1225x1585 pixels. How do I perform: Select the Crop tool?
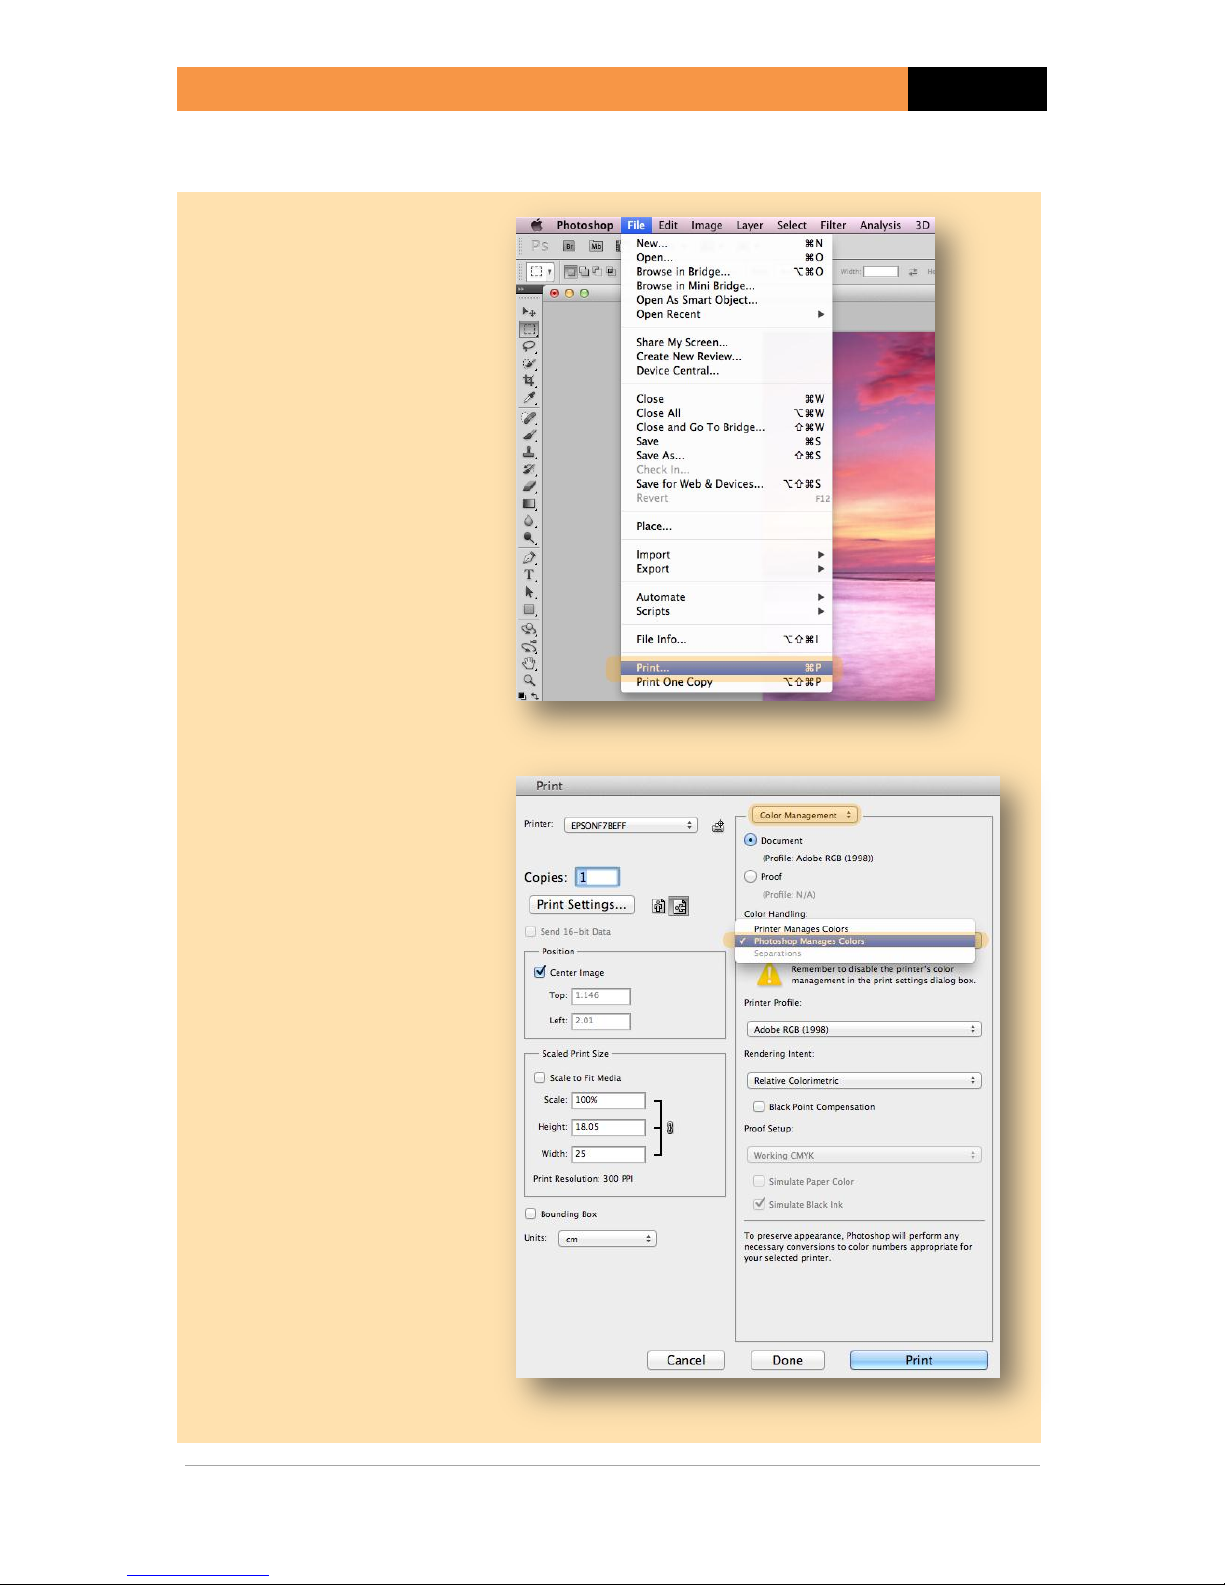(x=529, y=381)
